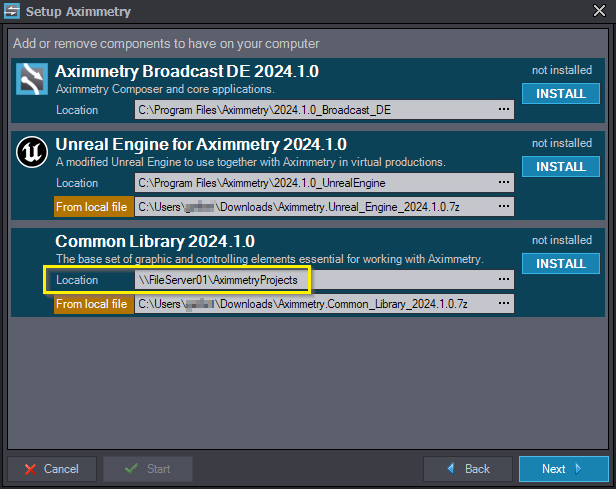Click 'Aximmetry Composer and core applications.' description
Screen dimensions: 616x489
[x=165, y=89]
